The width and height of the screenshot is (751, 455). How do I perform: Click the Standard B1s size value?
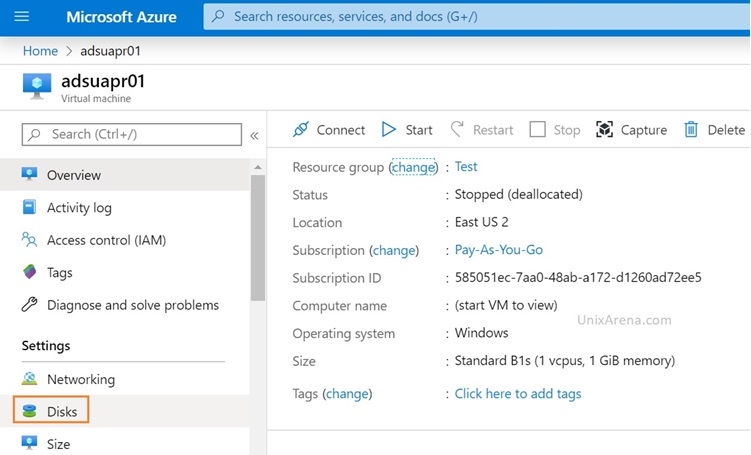coord(565,360)
